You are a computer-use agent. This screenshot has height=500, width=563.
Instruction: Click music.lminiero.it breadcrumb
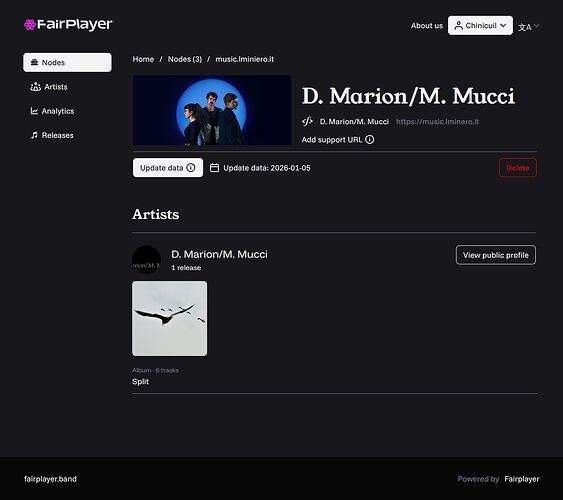[245, 59]
